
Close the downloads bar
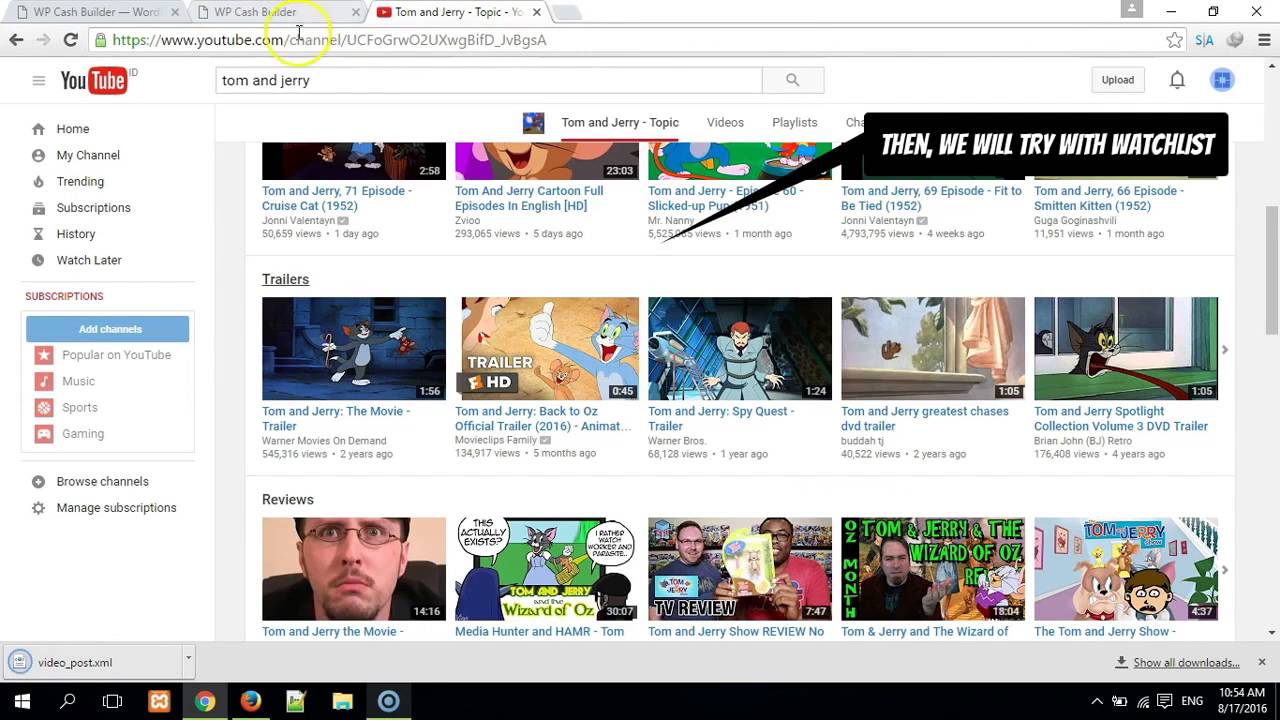pos(1261,662)
